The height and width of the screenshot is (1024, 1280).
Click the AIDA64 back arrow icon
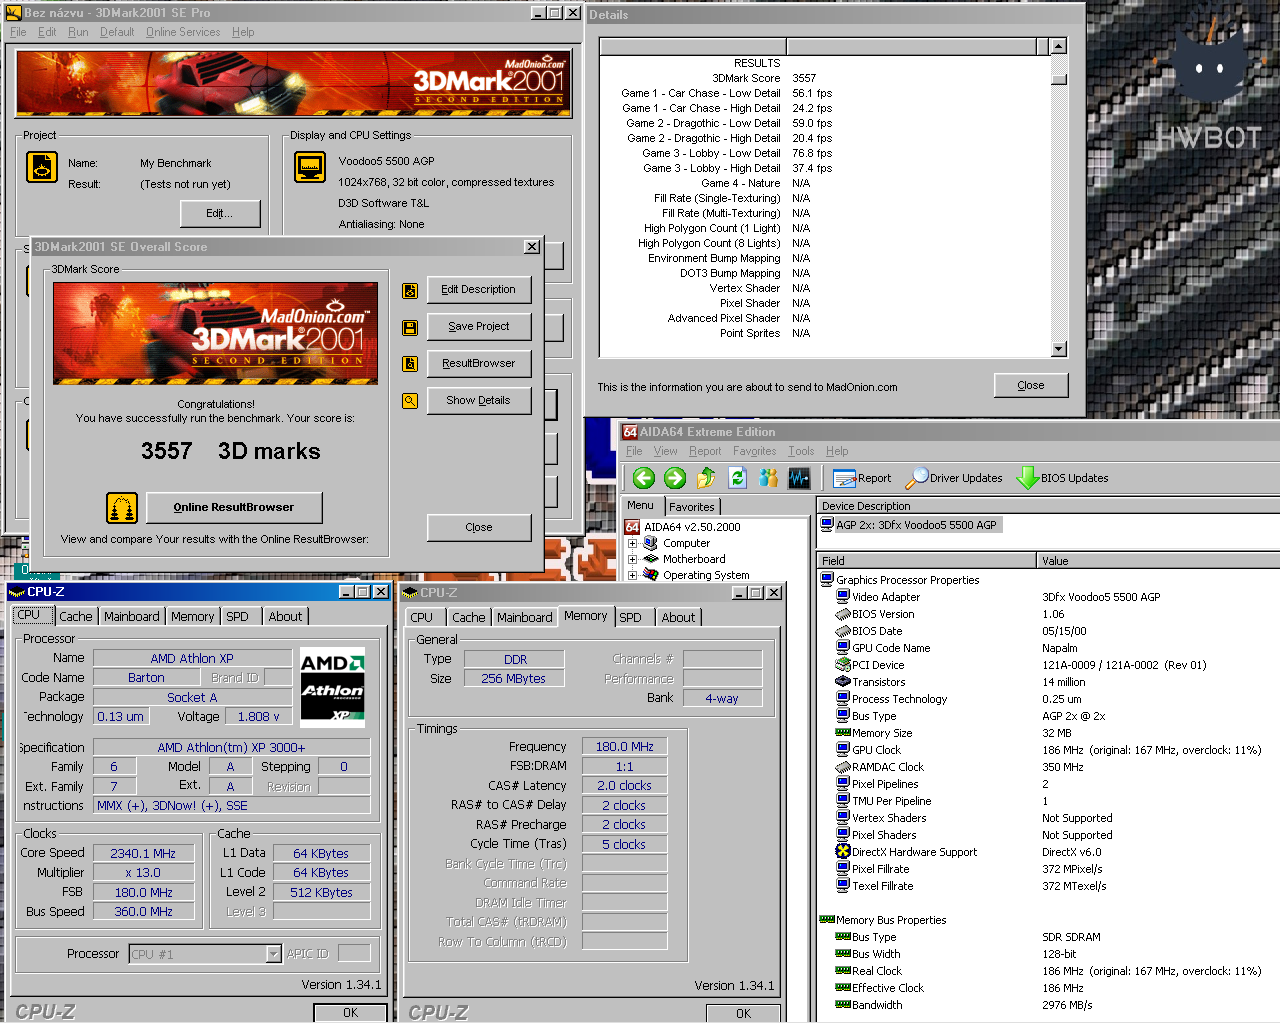[x=644, y=478]
